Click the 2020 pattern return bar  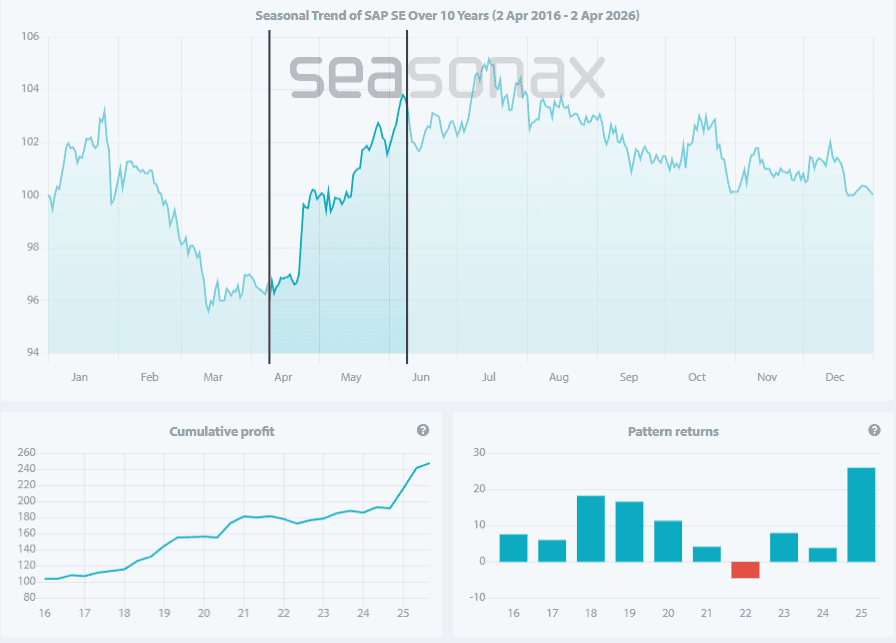(x=668, y=540)
